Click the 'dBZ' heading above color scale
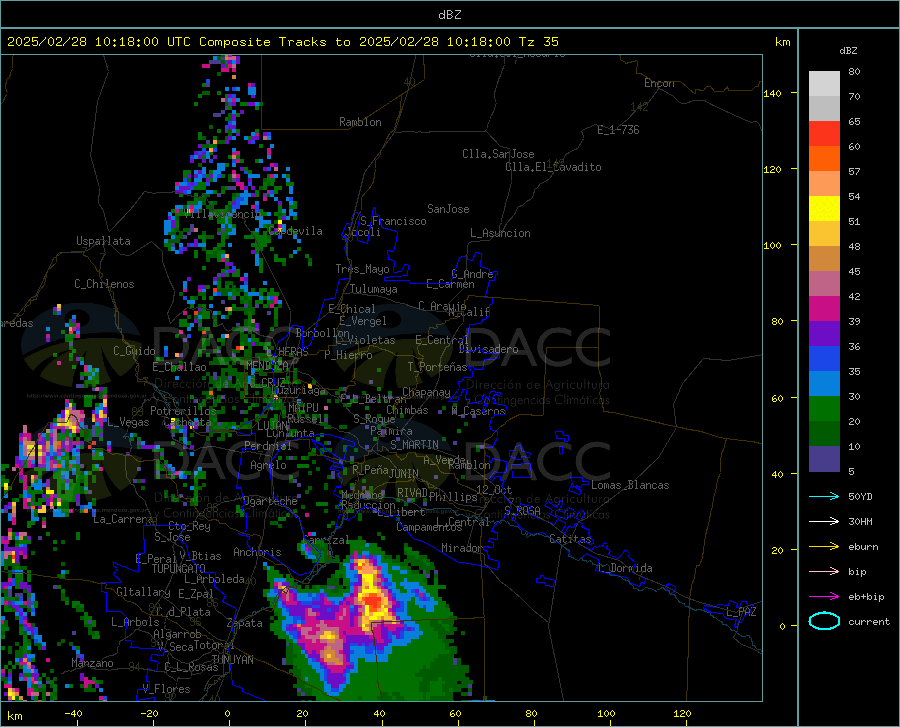 (848, 50)
